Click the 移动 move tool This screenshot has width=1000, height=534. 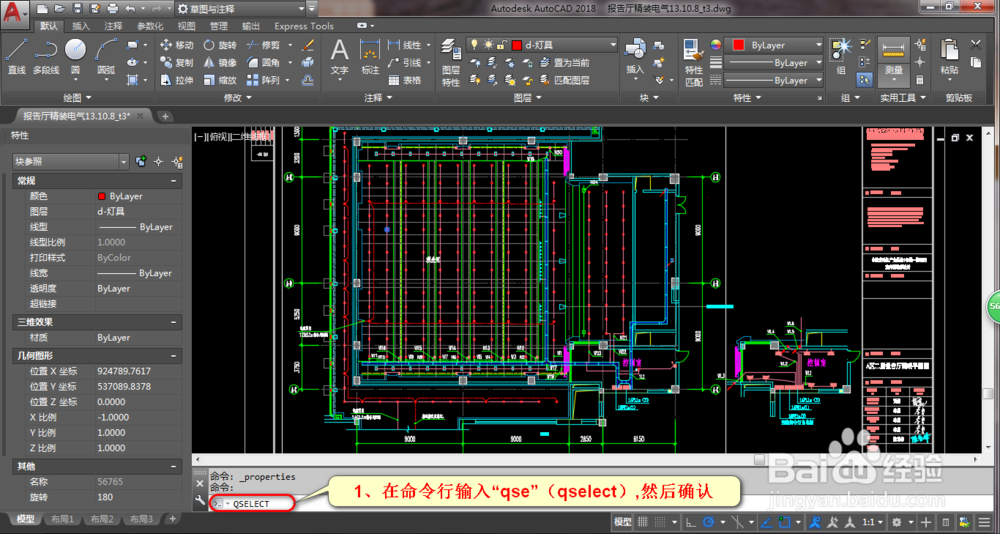[x=177, y=45]
